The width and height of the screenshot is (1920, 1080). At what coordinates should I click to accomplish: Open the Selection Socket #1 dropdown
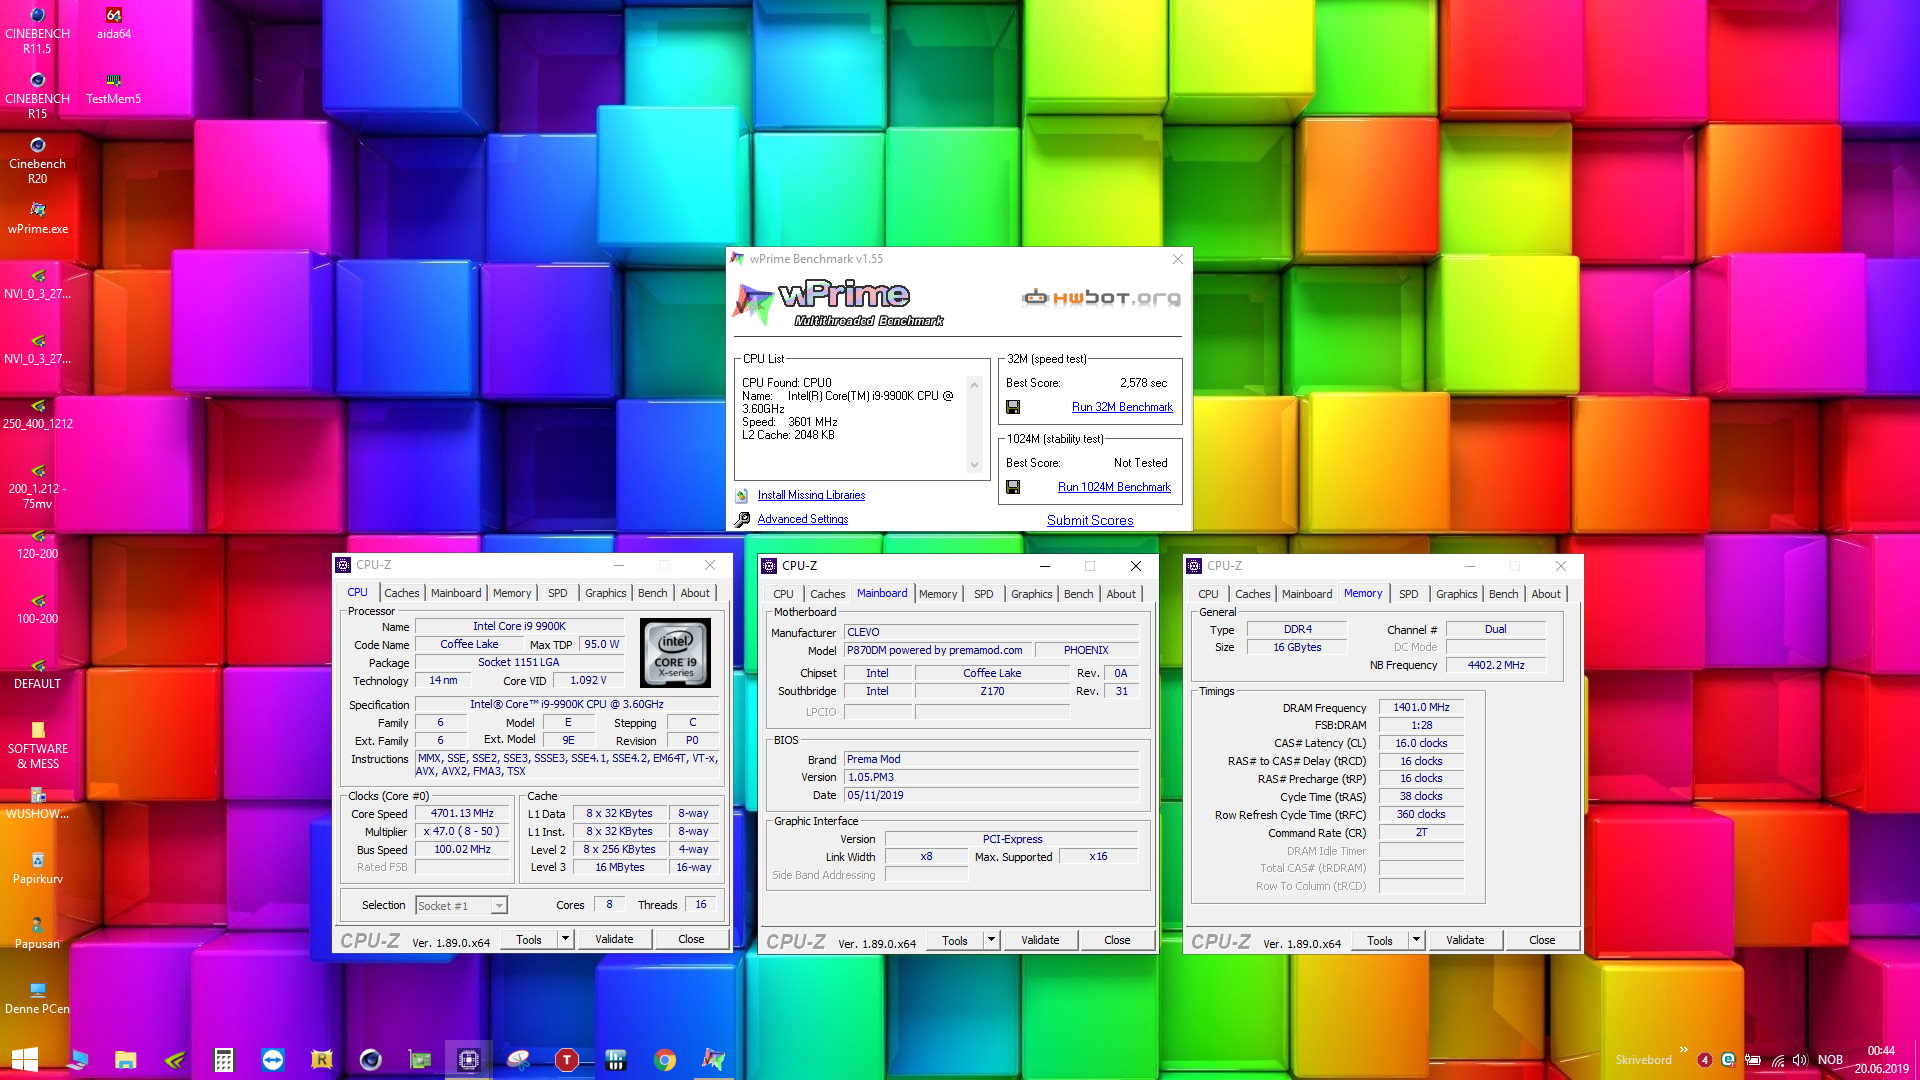(x=462, y=906)
